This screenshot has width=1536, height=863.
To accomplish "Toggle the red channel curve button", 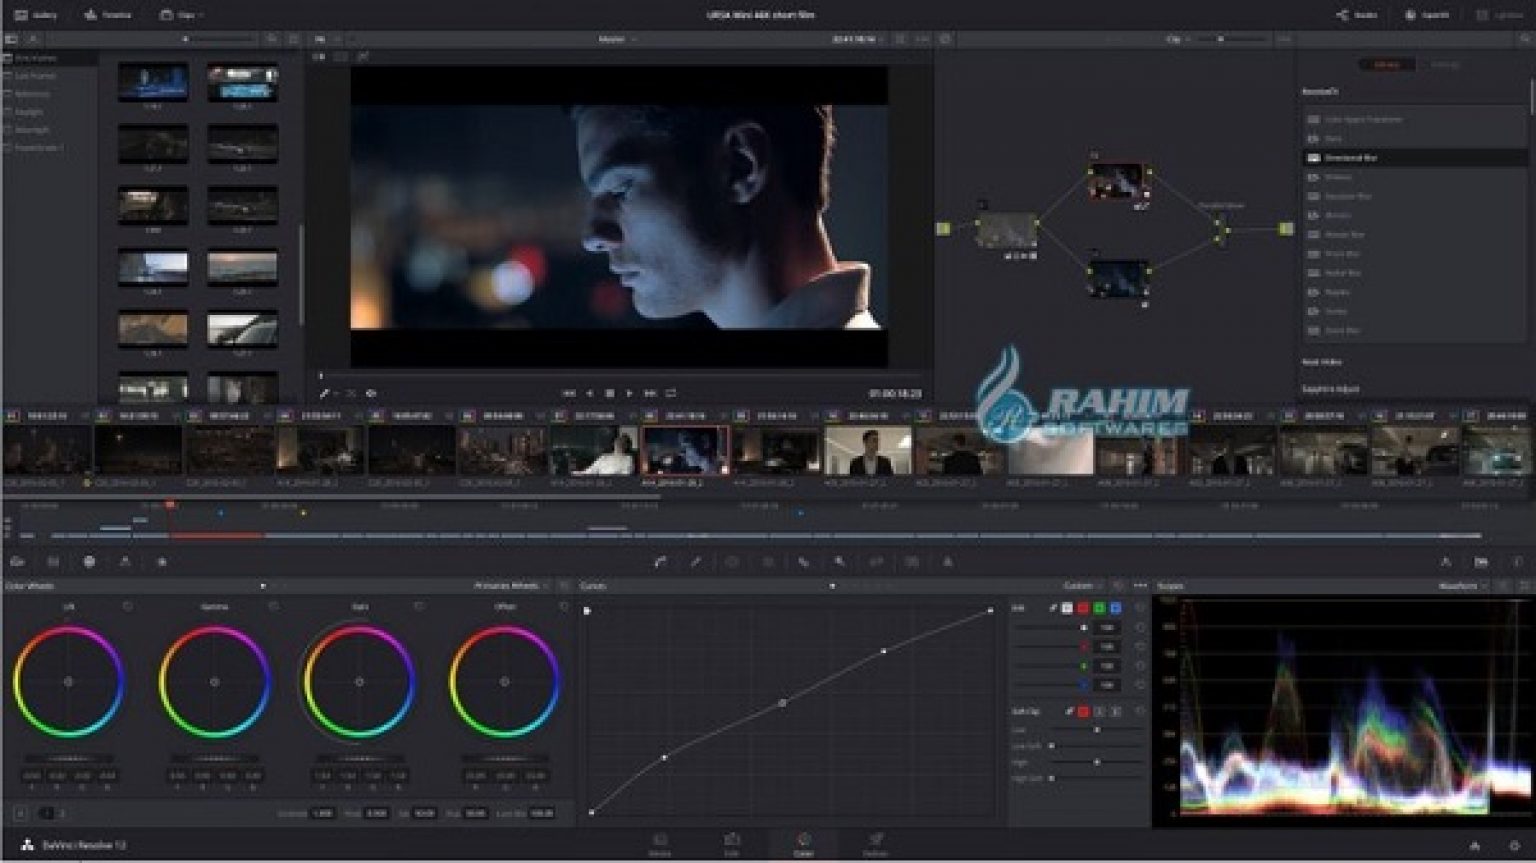I will point(1083,608).
